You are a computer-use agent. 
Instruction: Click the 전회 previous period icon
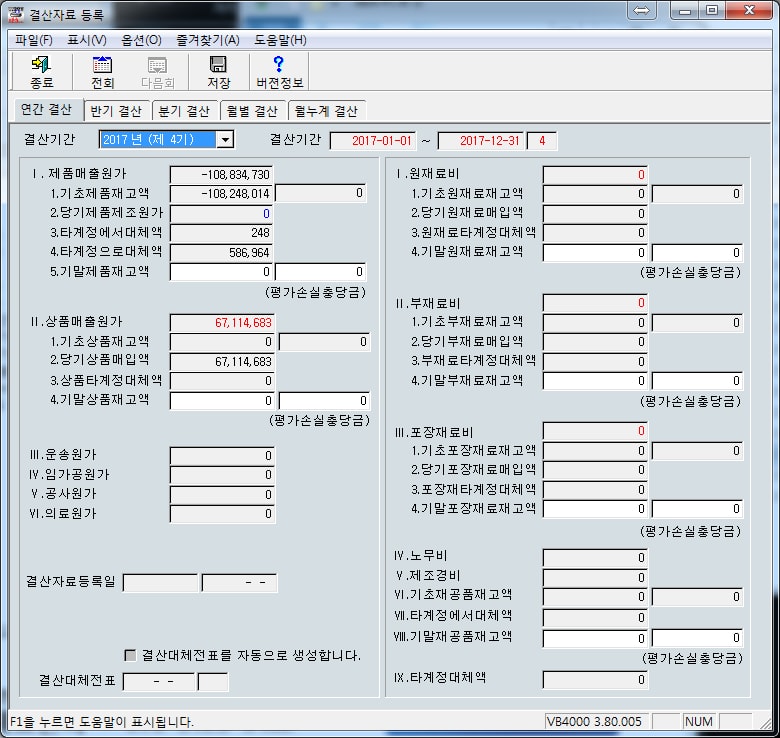[102, 72]
